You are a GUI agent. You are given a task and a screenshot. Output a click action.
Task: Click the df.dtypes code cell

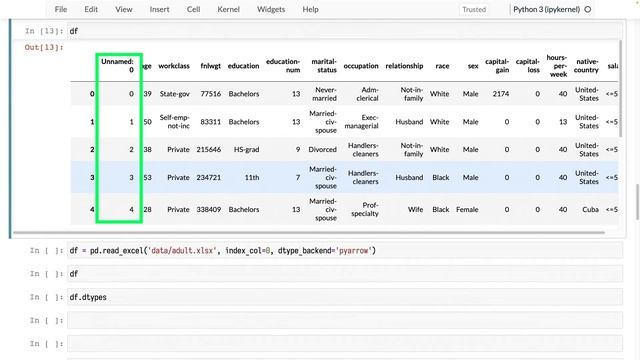point(345,297)
